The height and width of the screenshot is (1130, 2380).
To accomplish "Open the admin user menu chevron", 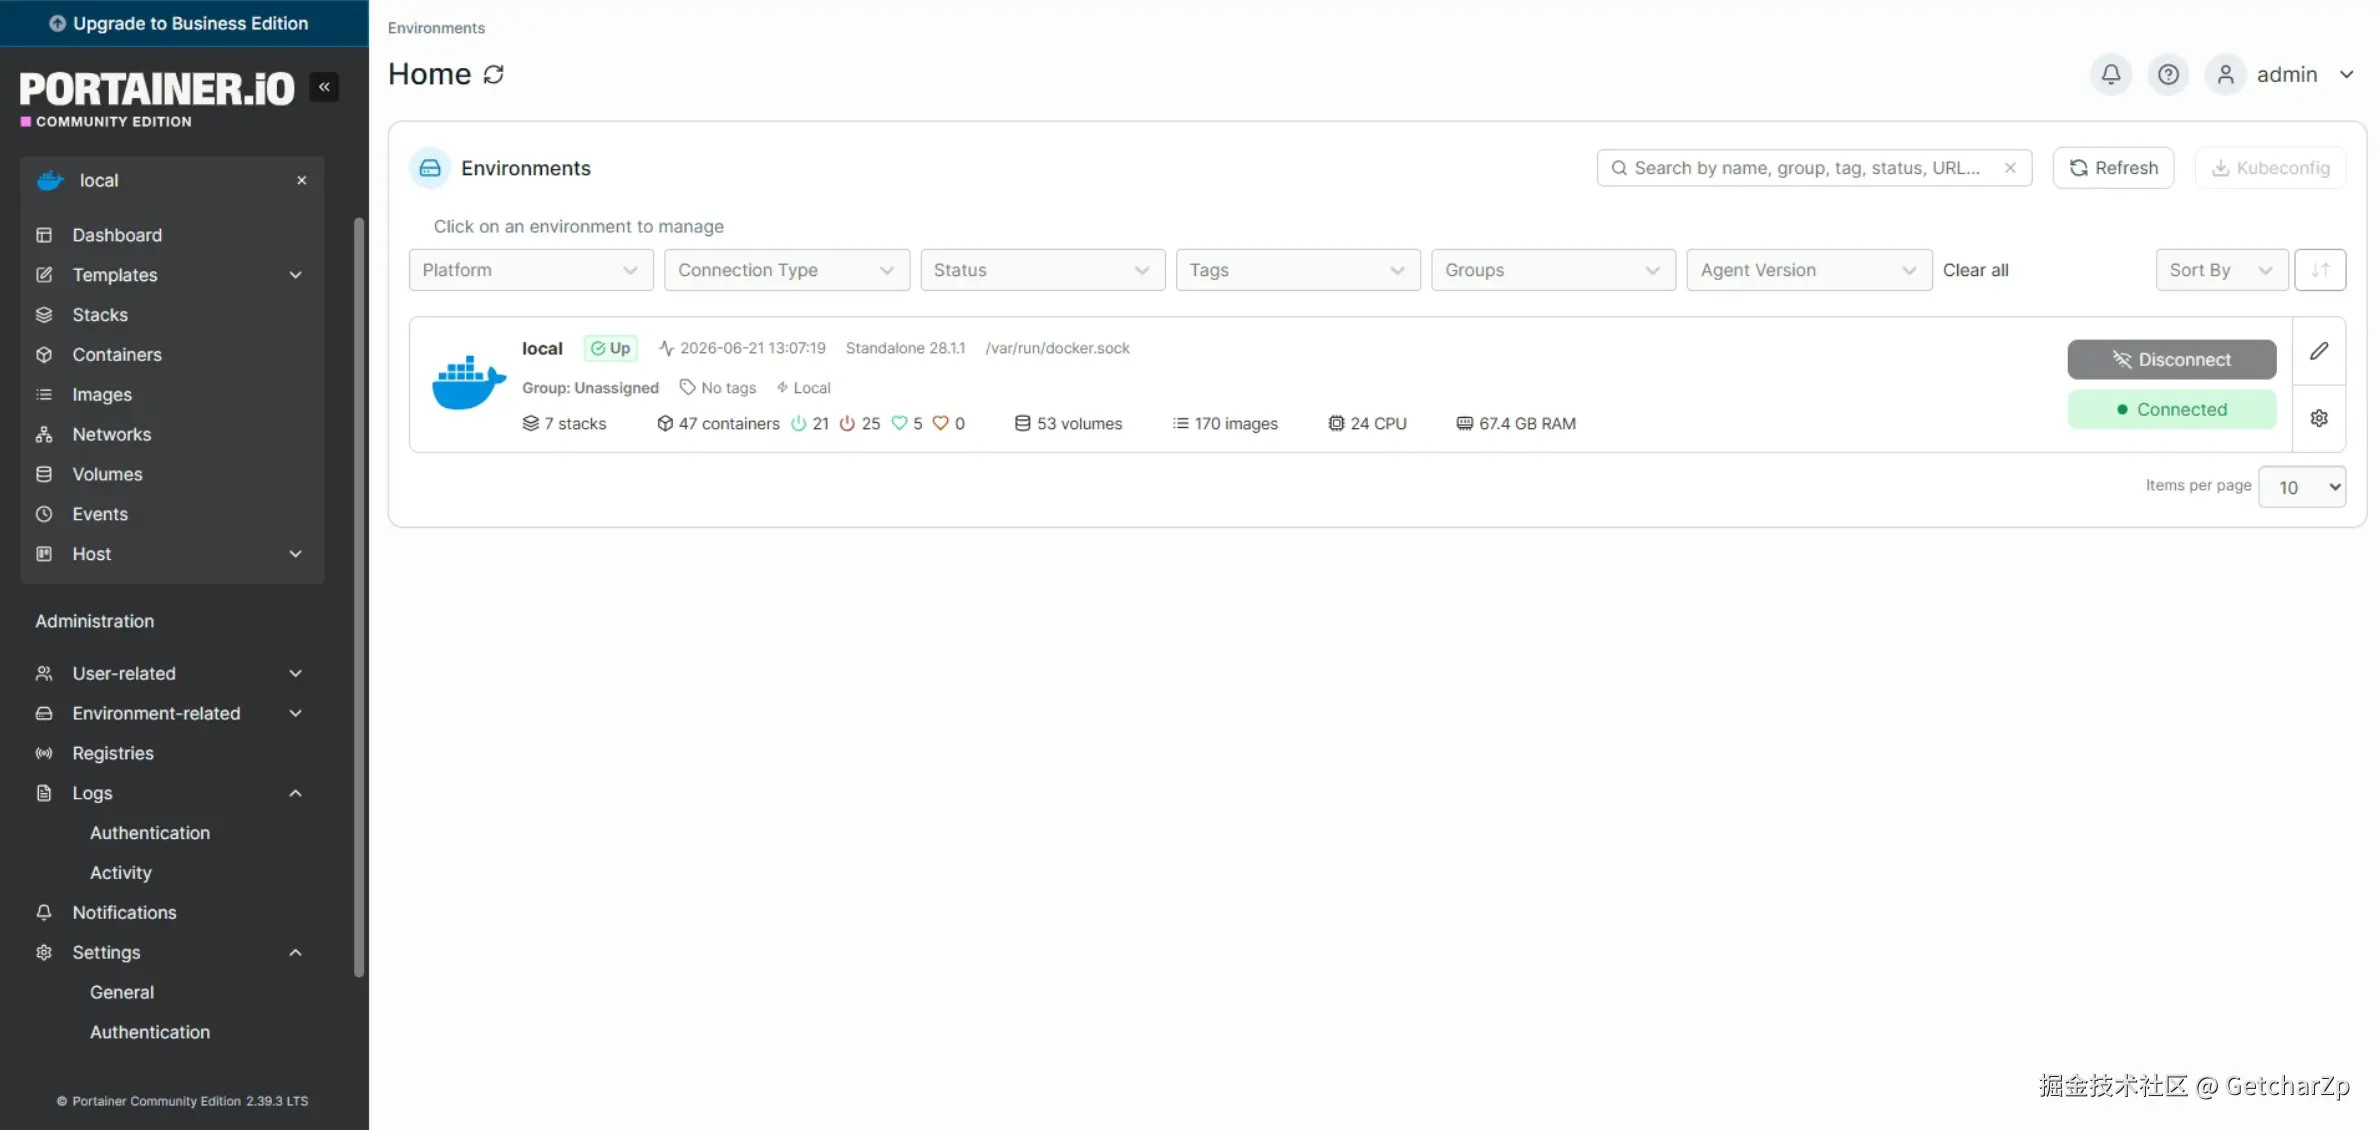I will pos(2346,74).
